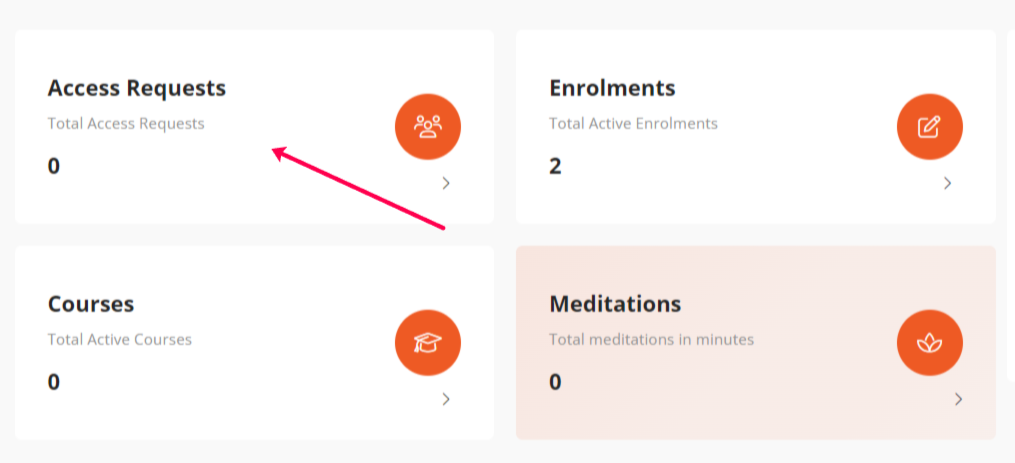1015x463 pixels.
Task: Click the Meditations heading
Action: coord(615,304)
